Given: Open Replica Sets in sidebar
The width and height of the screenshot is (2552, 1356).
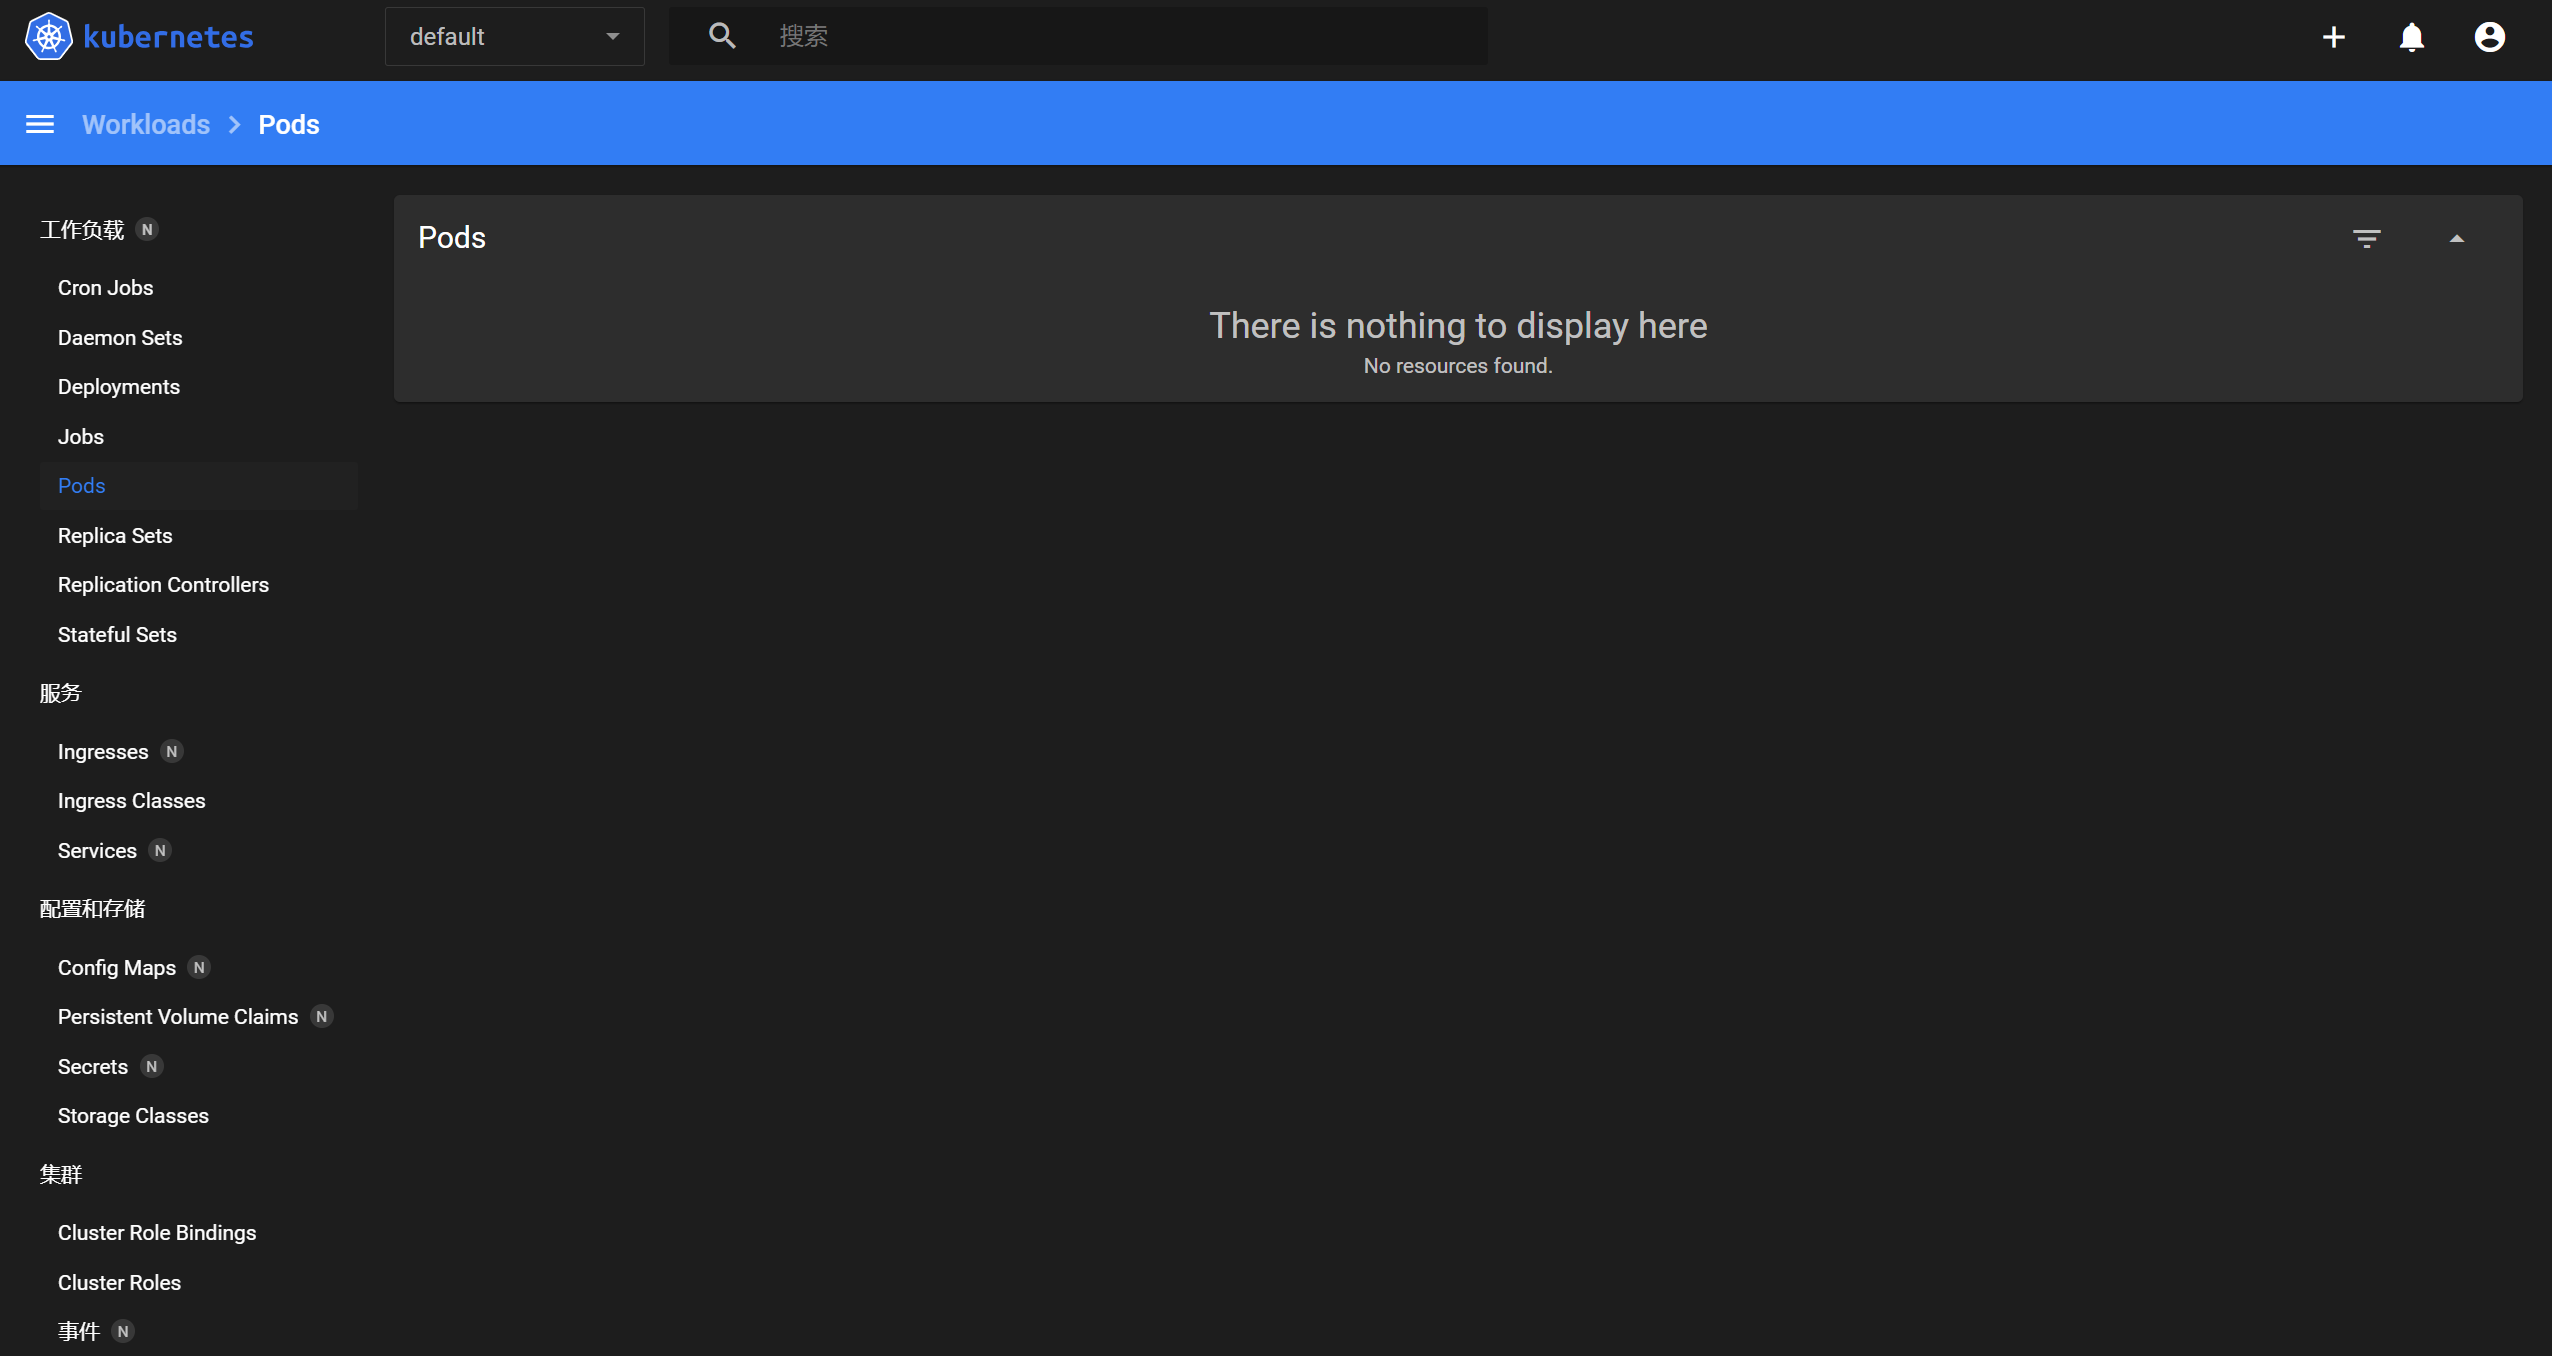Looking at the screenshot, I should (x=115, y=536).
